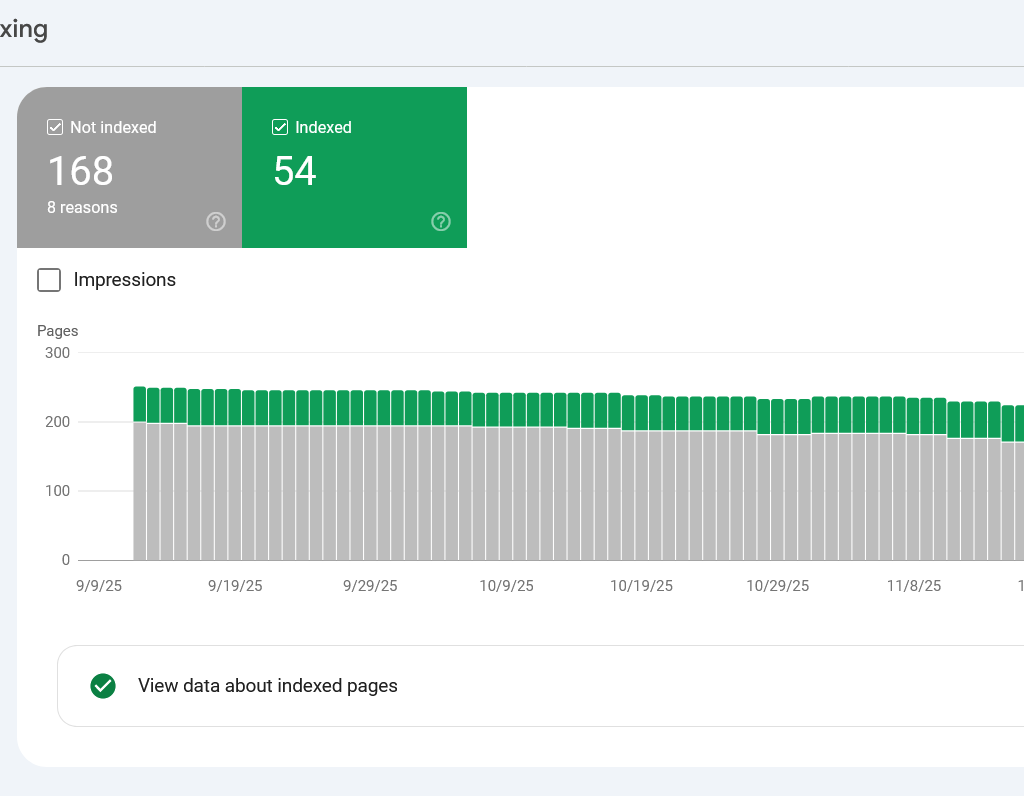Click the 9/29/25 date label on axis

pos(370,586)
